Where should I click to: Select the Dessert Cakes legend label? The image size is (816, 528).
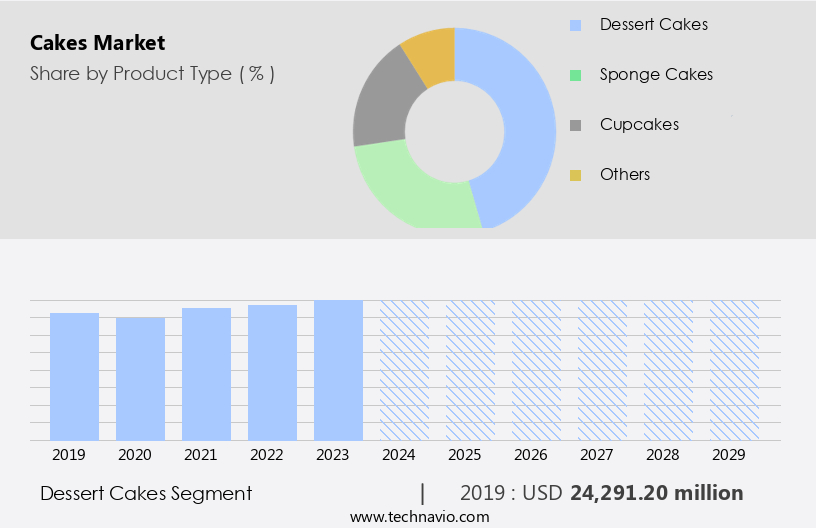[x=653, y=24]
